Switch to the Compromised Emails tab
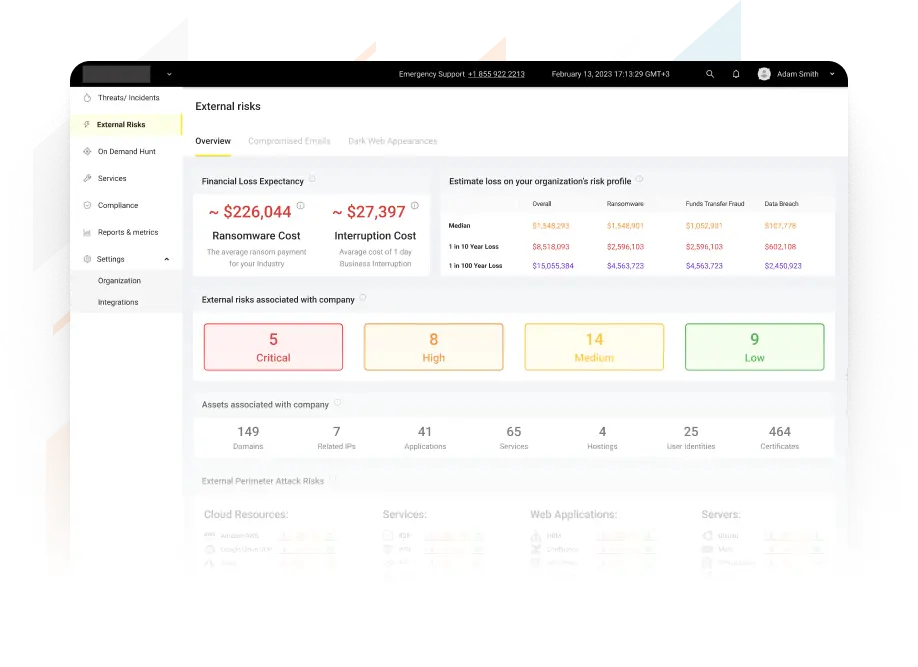Image resolution: width=918 pixels, height=667 pixels. (x=289, y=141)
